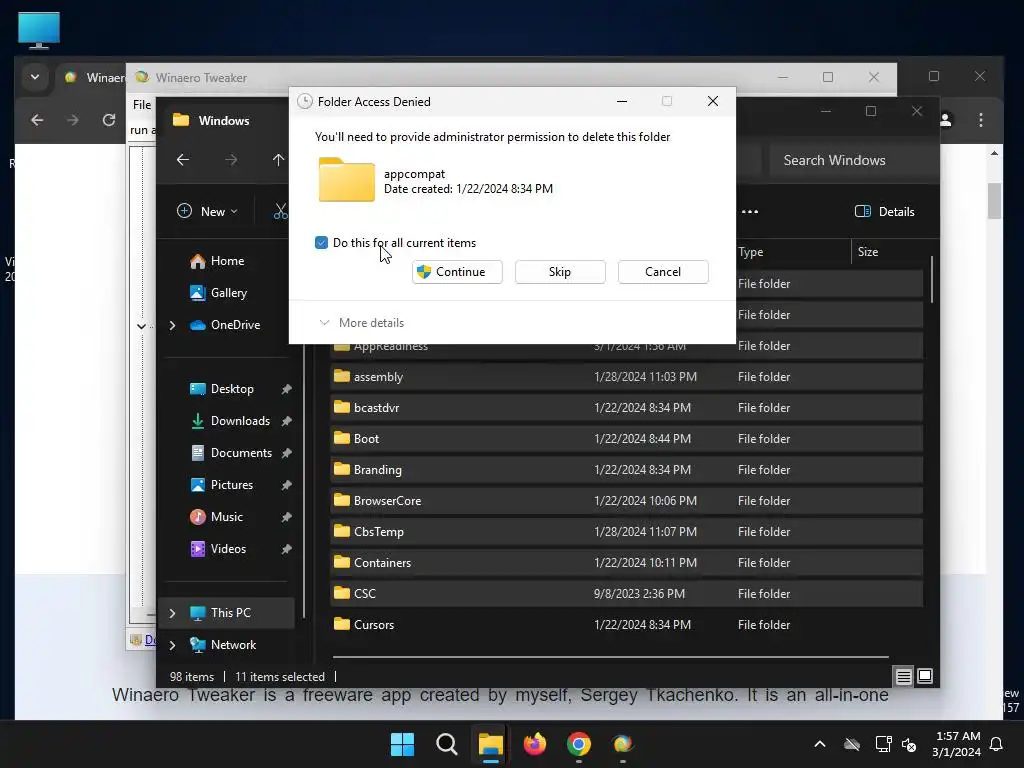Launch Firefox from taskbar
This screenshot has width=1024, height=768.
535,744
